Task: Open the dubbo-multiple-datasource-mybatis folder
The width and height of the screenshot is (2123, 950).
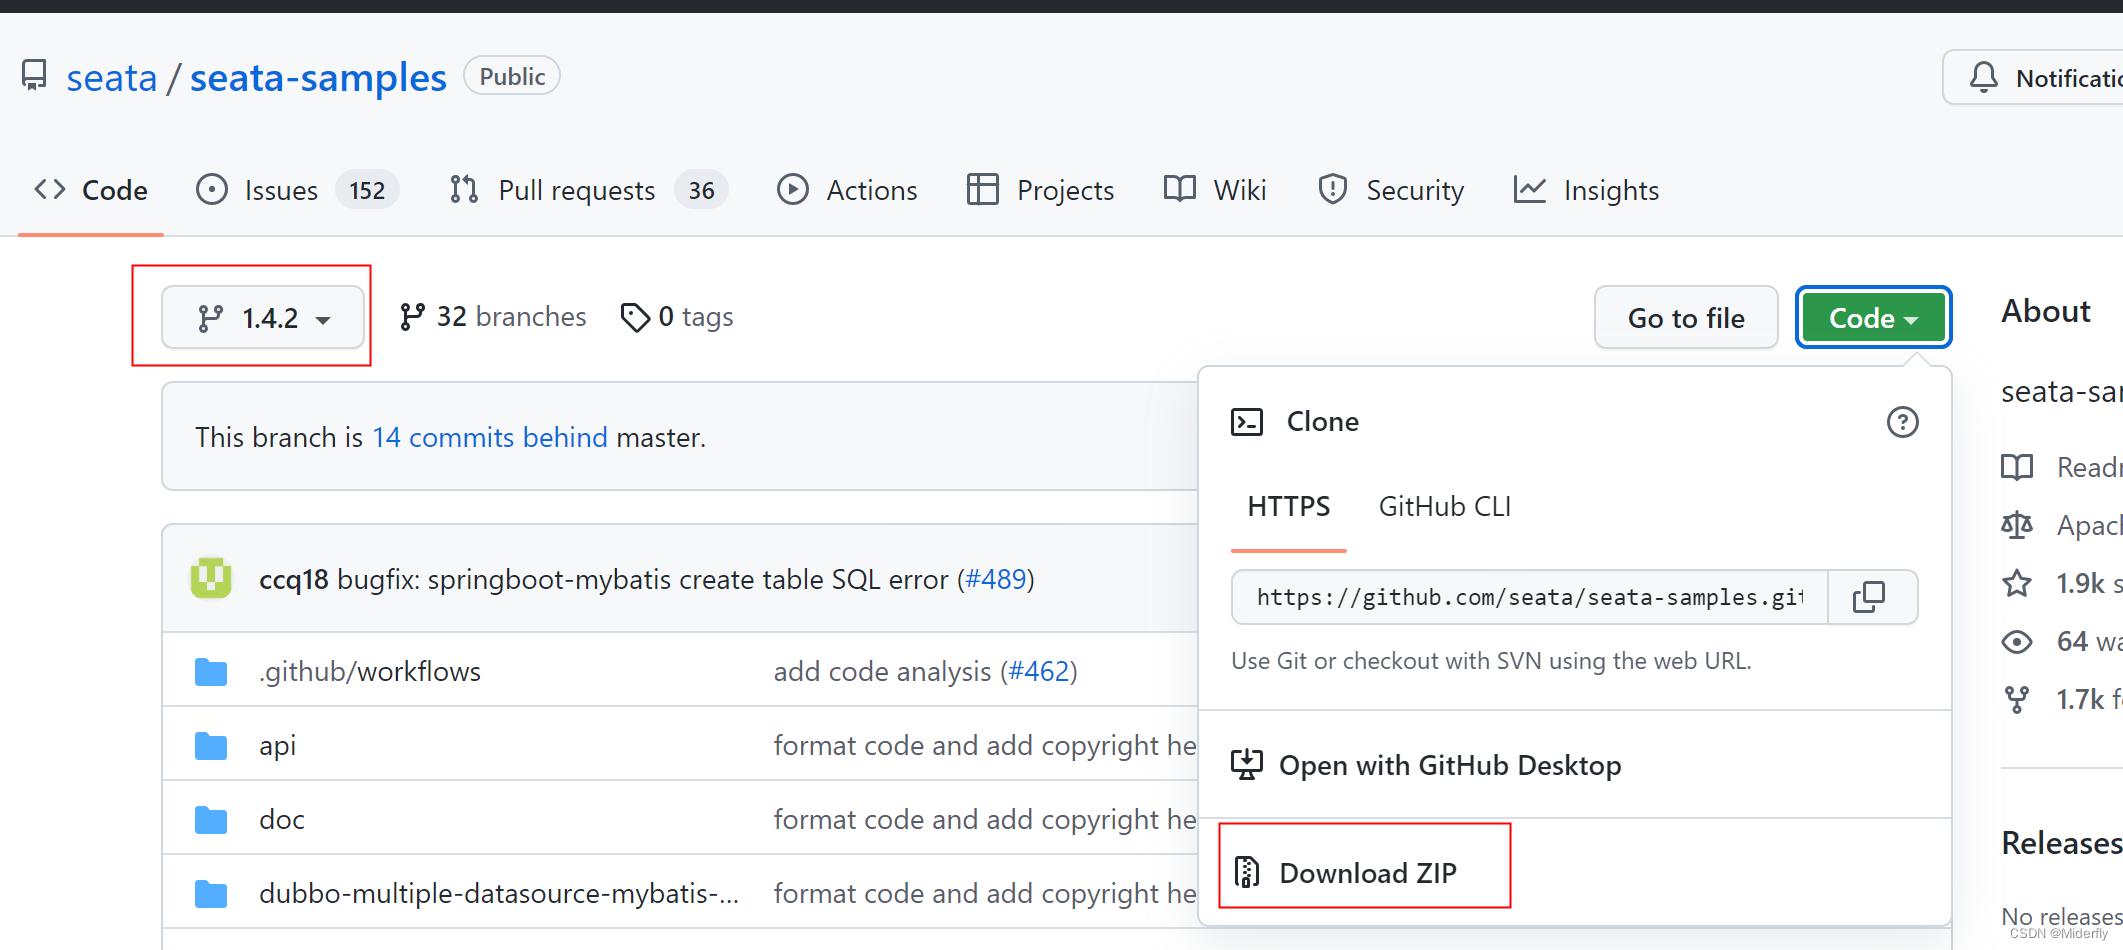Action: (499, 893)
